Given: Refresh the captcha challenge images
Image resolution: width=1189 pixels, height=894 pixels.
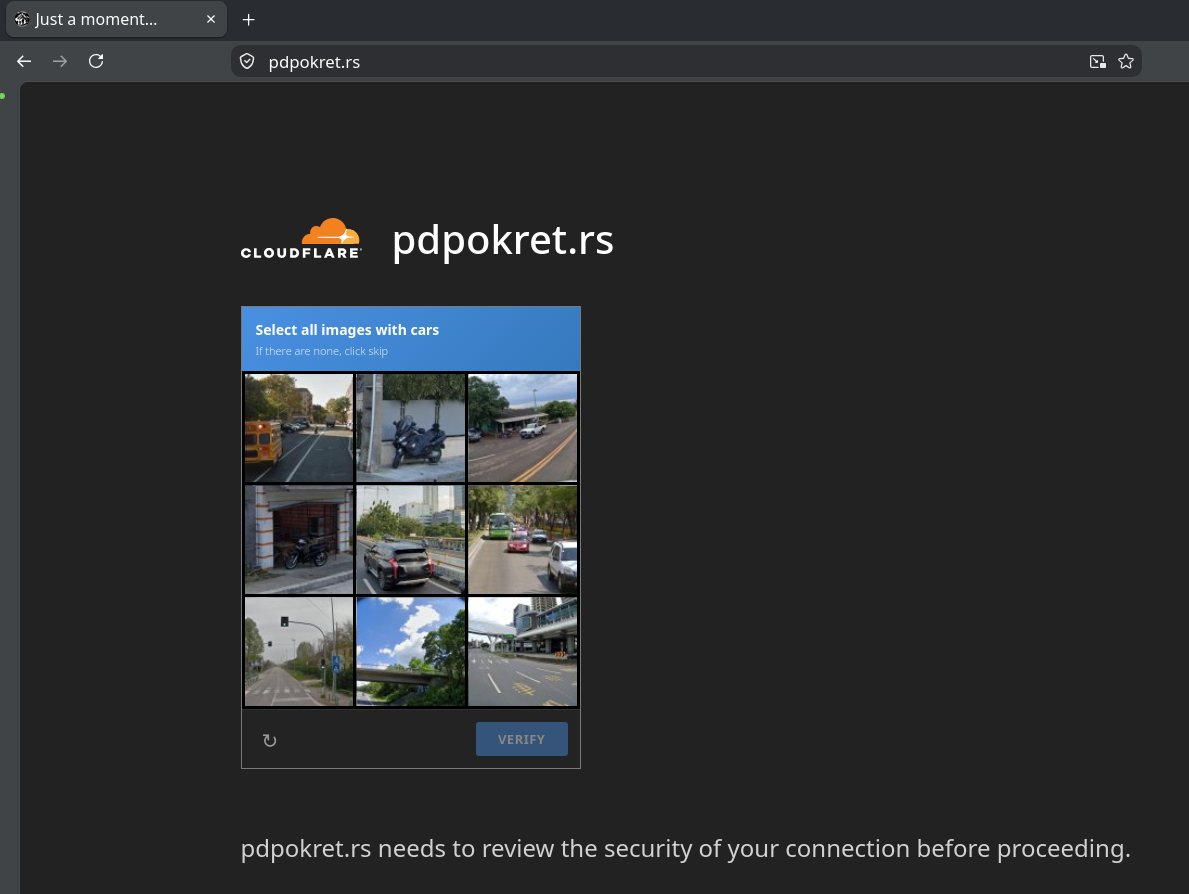Looking at the screenshot, I should (x=269, y=740).
